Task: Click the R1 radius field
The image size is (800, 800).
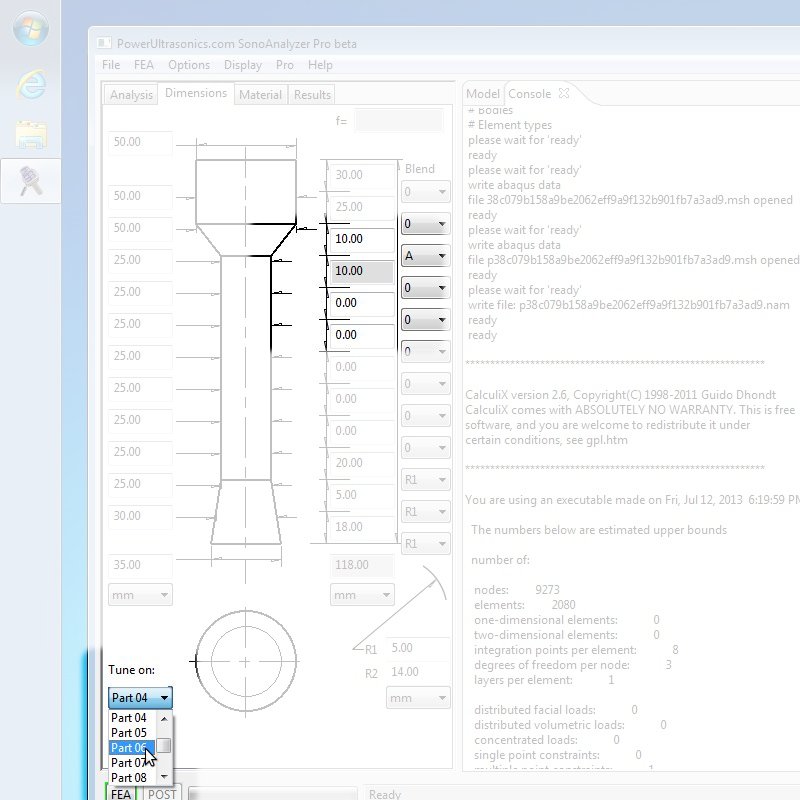Action: 418,648
